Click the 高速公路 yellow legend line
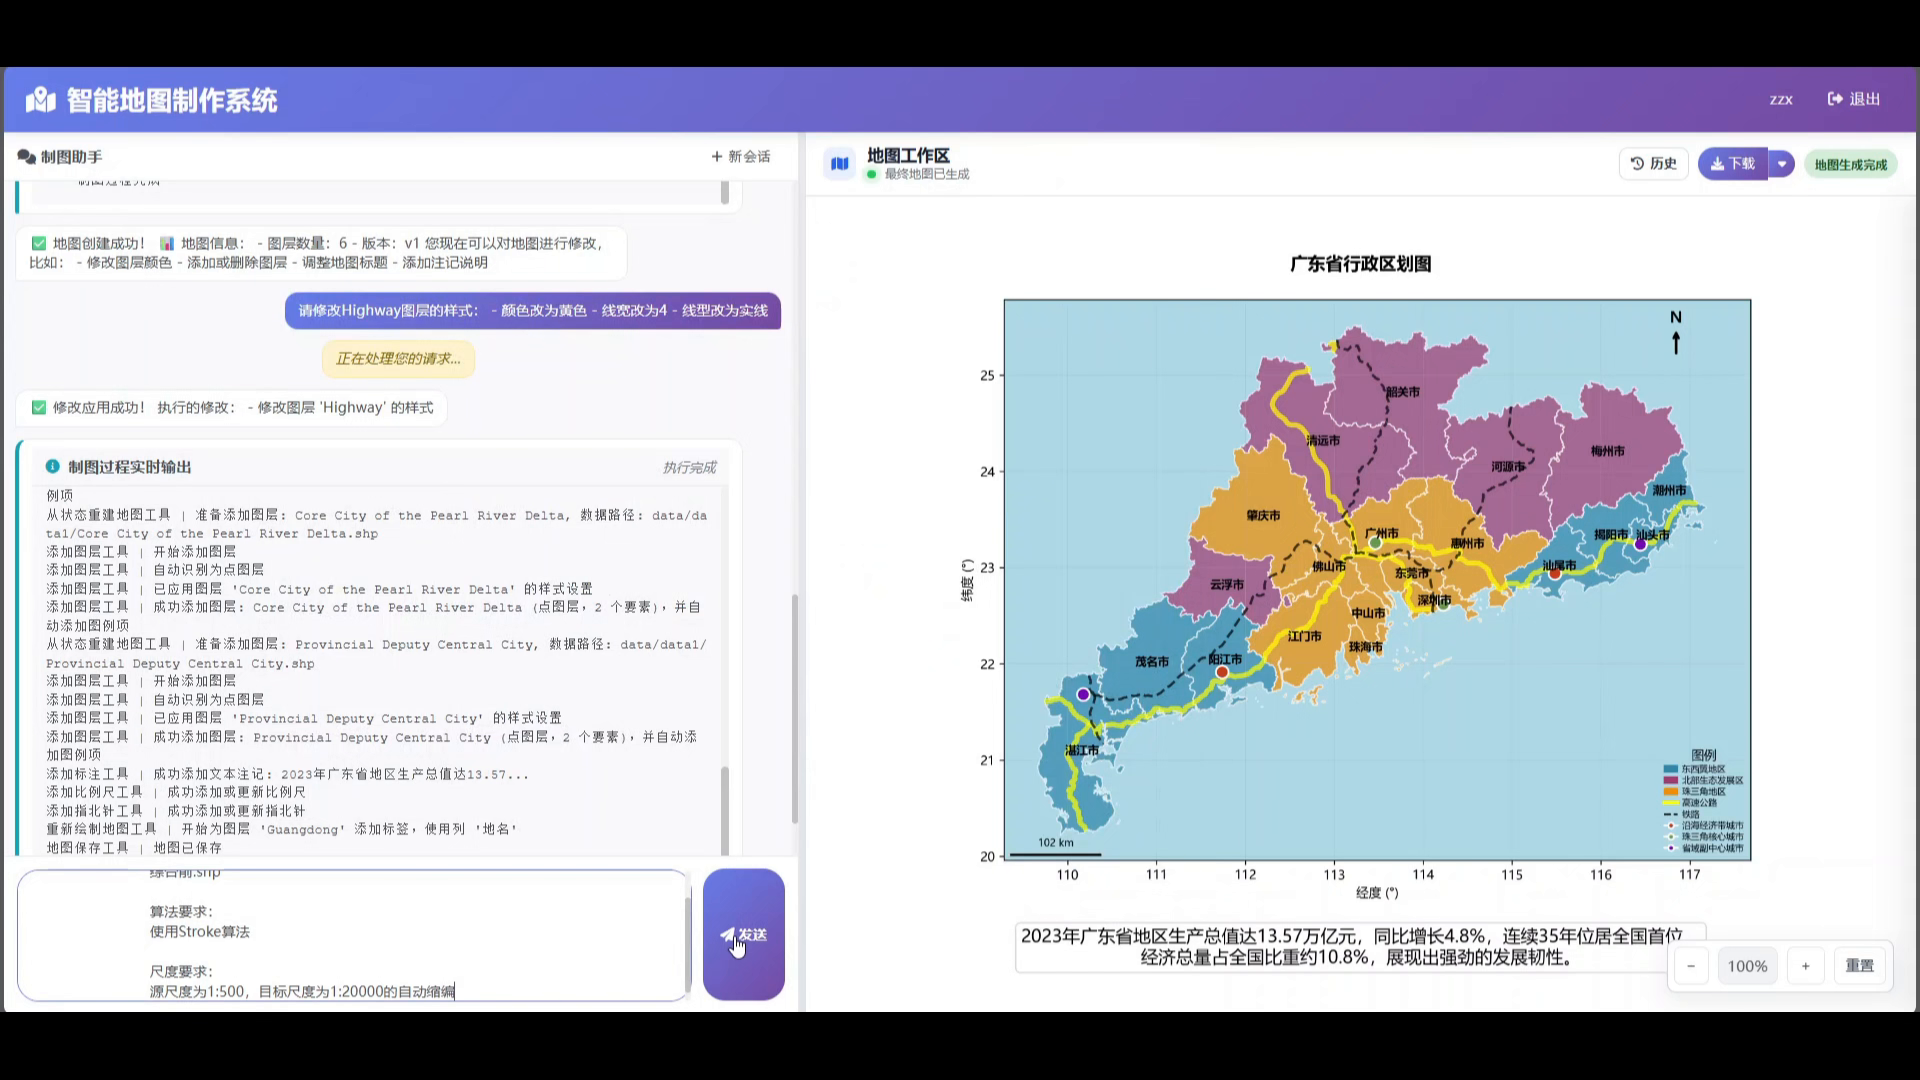Screen dimensions: 1920x1080 point(1670,802)
